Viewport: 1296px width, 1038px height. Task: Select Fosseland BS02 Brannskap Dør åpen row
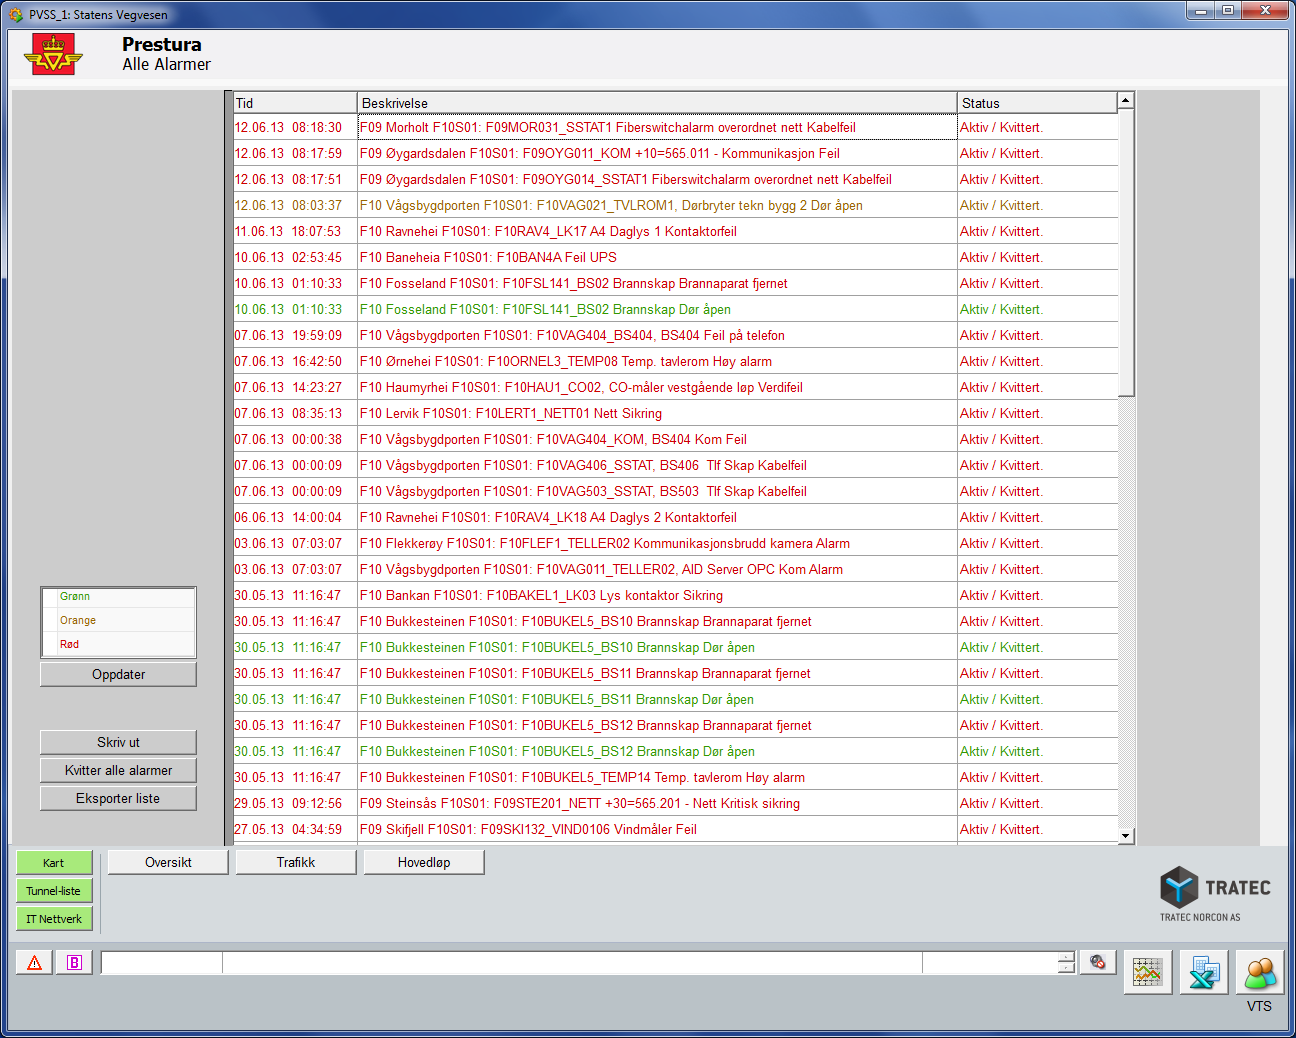[675, 309]
